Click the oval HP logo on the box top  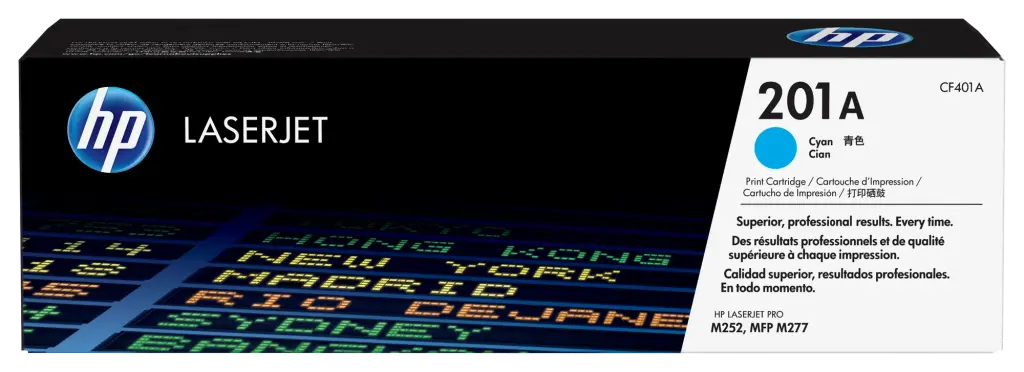tap(850, 37)
